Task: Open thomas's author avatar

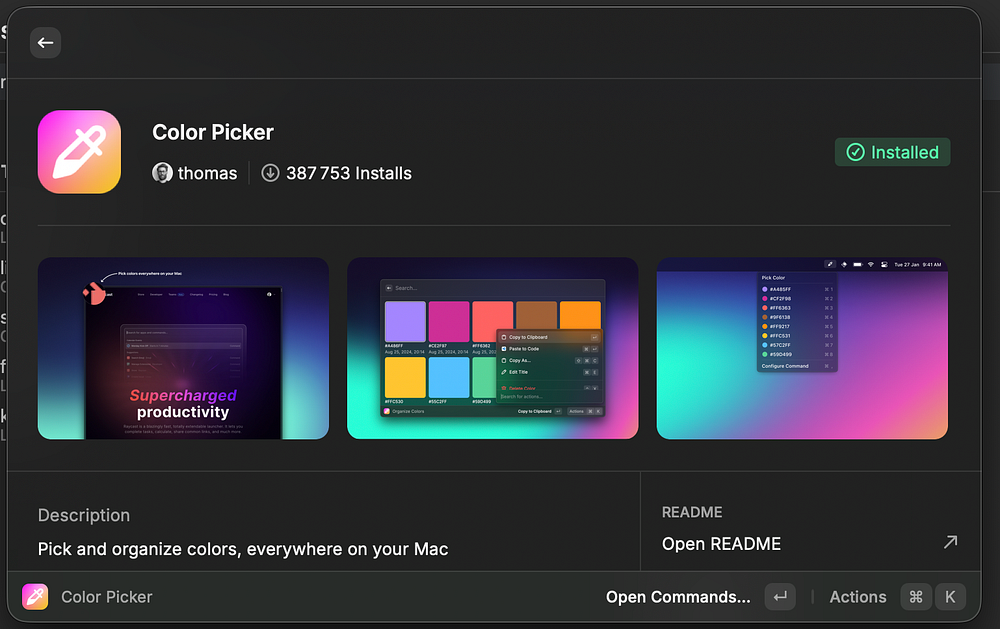Action: tap(162, 173)
